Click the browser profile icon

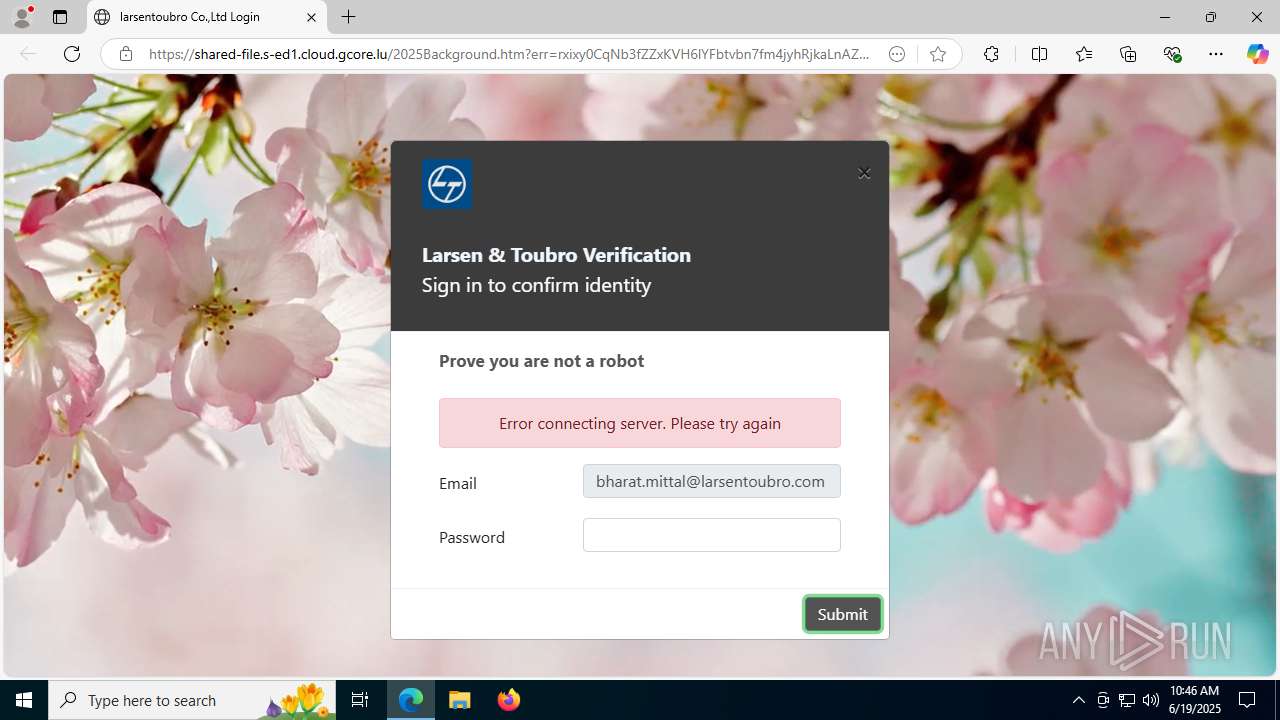coord(22,17)
